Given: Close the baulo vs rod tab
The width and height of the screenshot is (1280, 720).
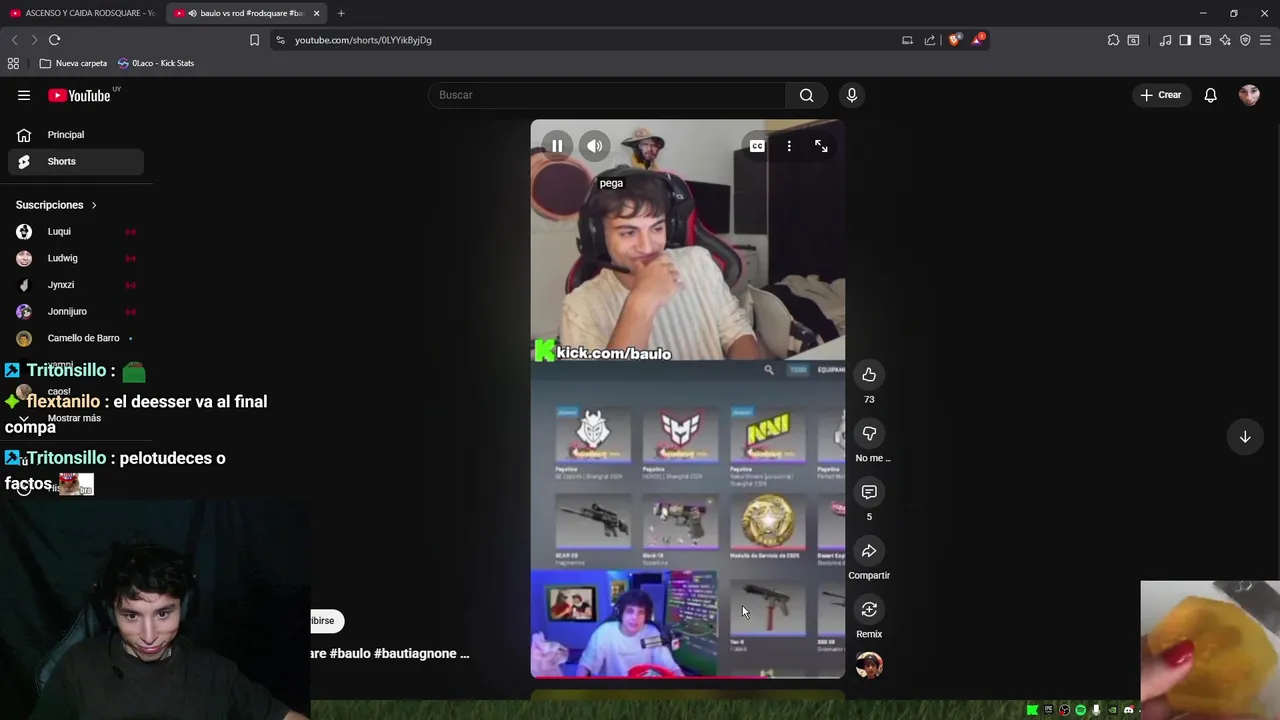Looking at the screenshot, I should [x=317, y=13].
